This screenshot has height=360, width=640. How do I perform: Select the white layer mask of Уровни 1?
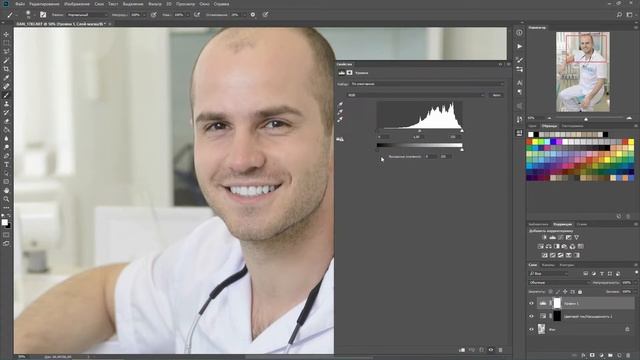coord(557,303)
